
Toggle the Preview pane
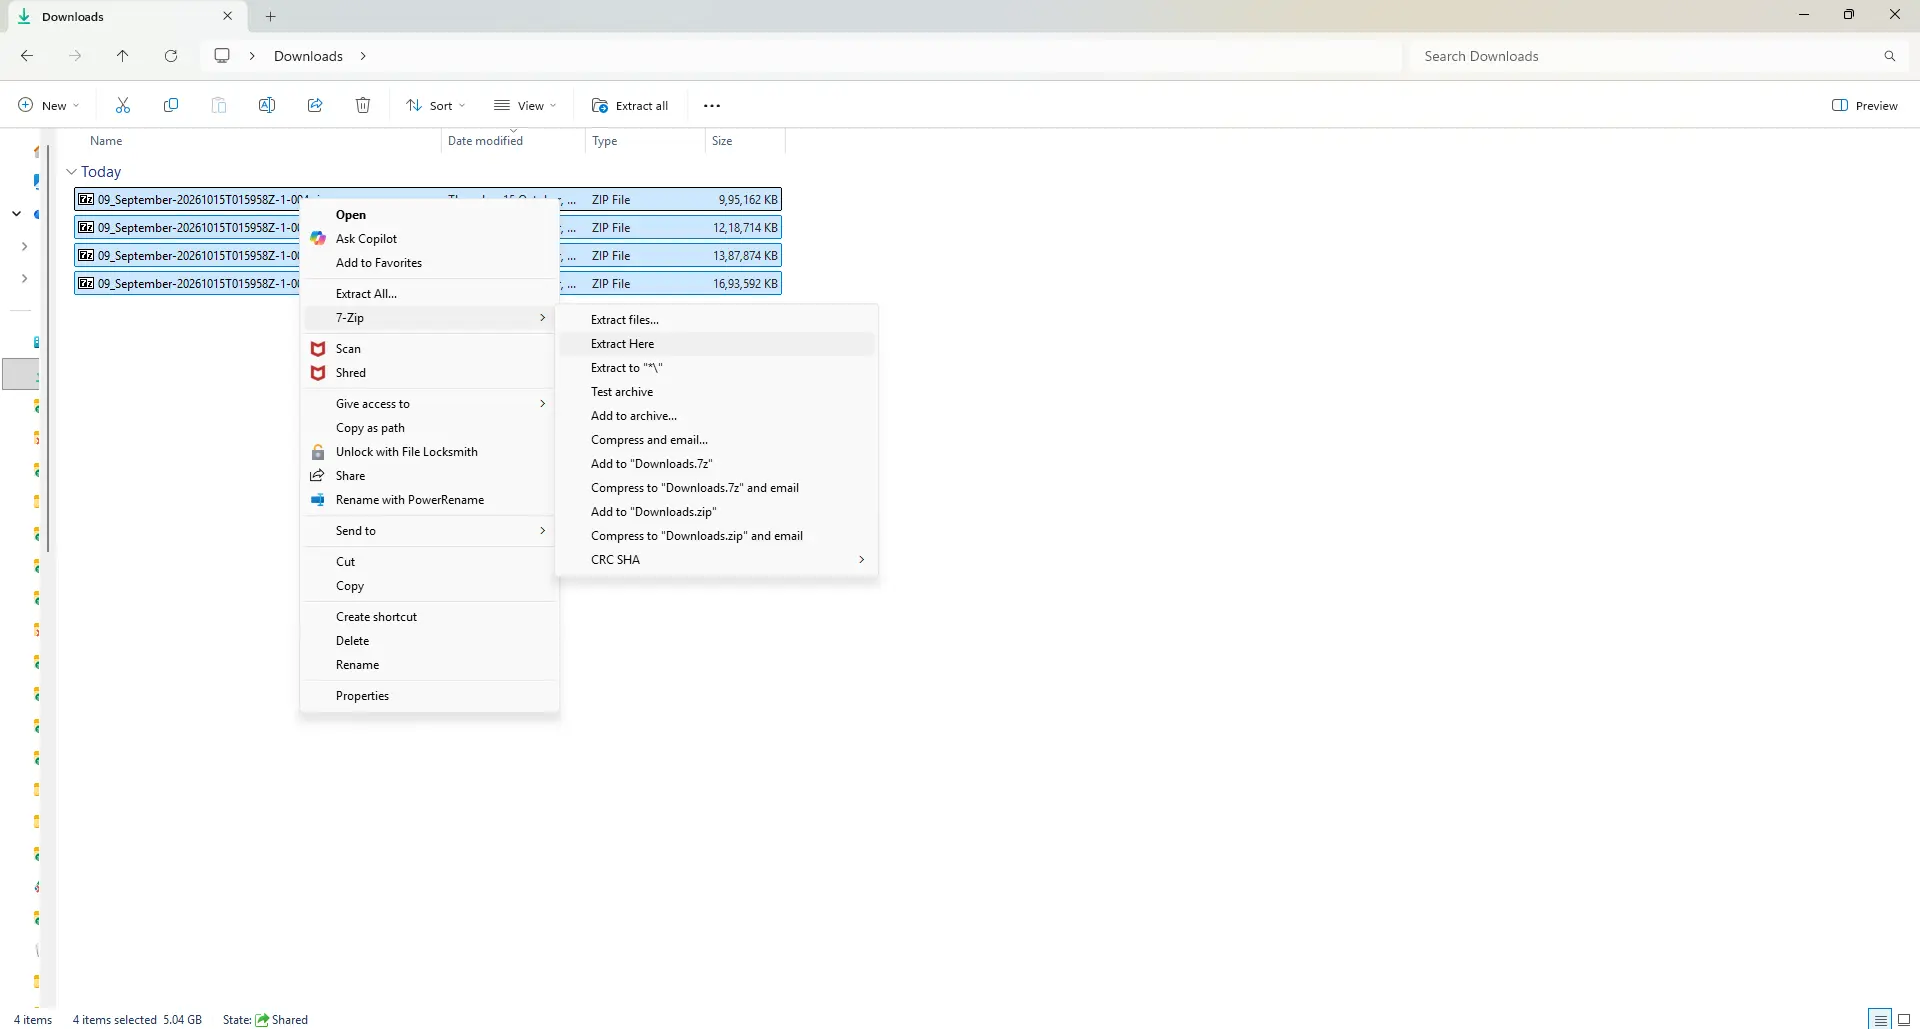1865,106
